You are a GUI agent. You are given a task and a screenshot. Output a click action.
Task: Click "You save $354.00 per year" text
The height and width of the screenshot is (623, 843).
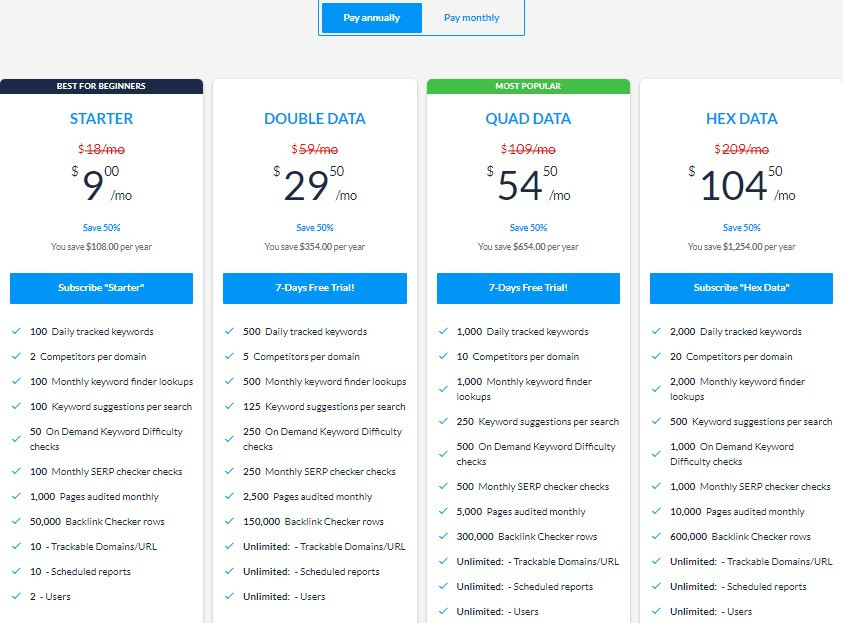pyautogui.click(x=315, y=247)
